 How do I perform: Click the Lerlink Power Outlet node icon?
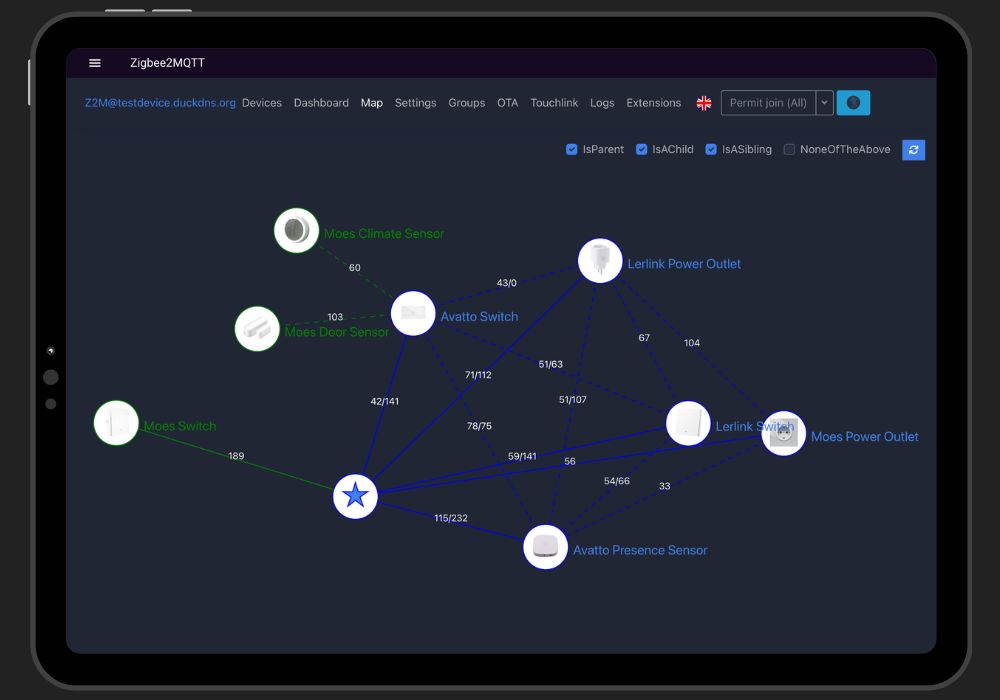point(600,261)
